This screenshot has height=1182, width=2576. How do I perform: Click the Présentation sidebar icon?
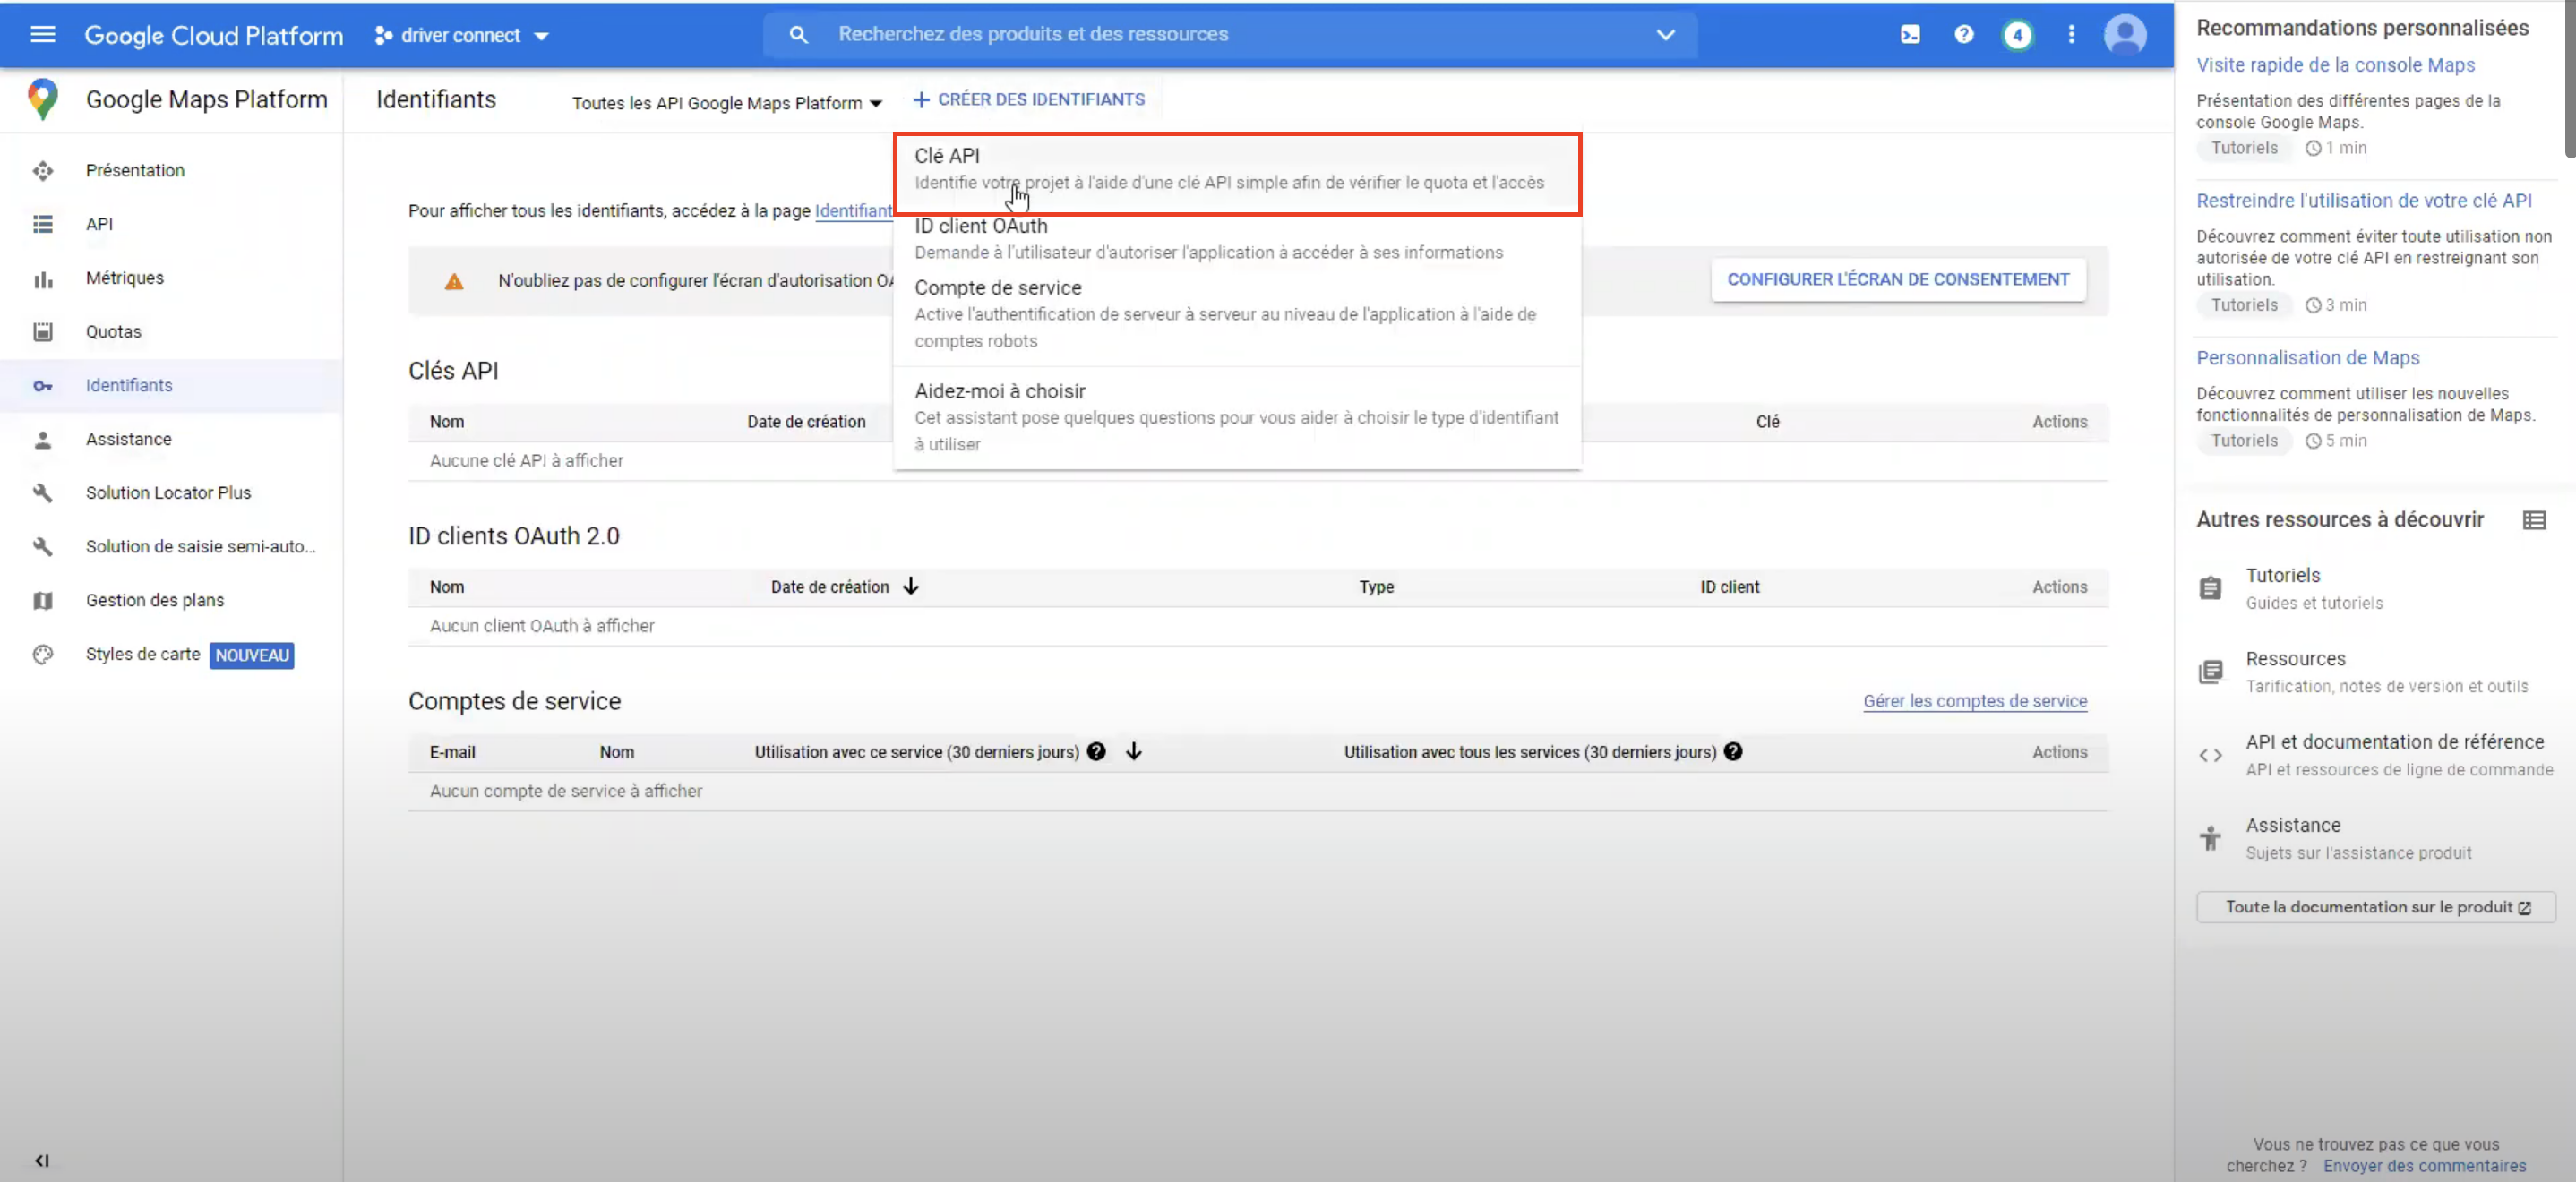(42, 171)
